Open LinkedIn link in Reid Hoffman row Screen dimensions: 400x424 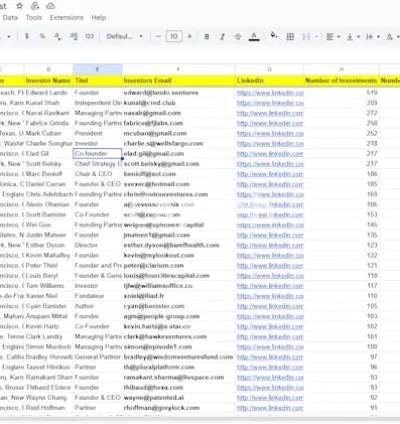click(270, 408)
